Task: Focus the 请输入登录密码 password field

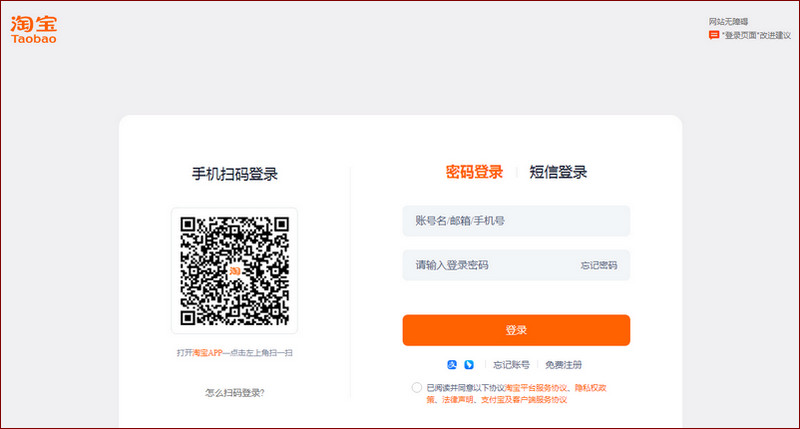Action: click(516, 265)
